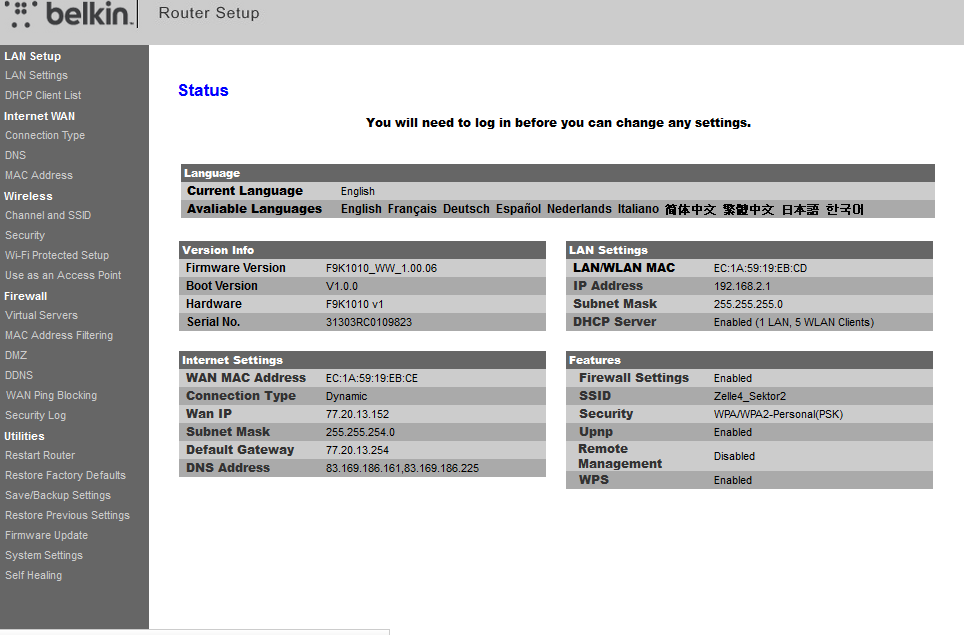Screen dimensions: 964x635
Task: Click firmware version F9K1010_WW_1.00.06
Action: (x=381, y=269)
